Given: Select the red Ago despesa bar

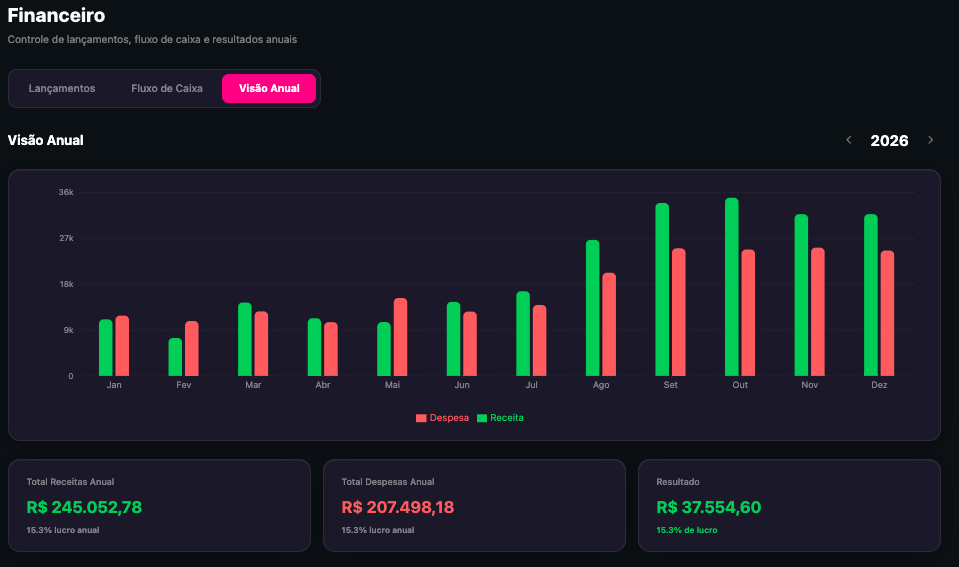Looking at the screenshot, I should (x=609, y=324).
